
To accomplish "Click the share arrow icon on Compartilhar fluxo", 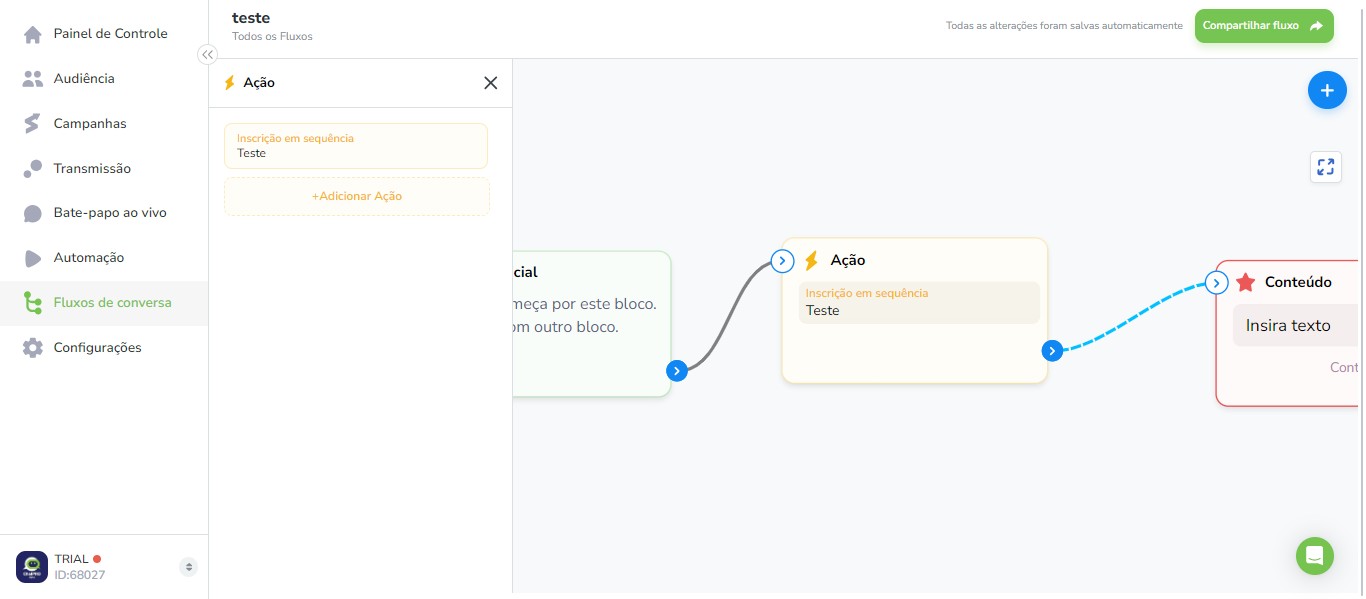I will coord(1317,26).
